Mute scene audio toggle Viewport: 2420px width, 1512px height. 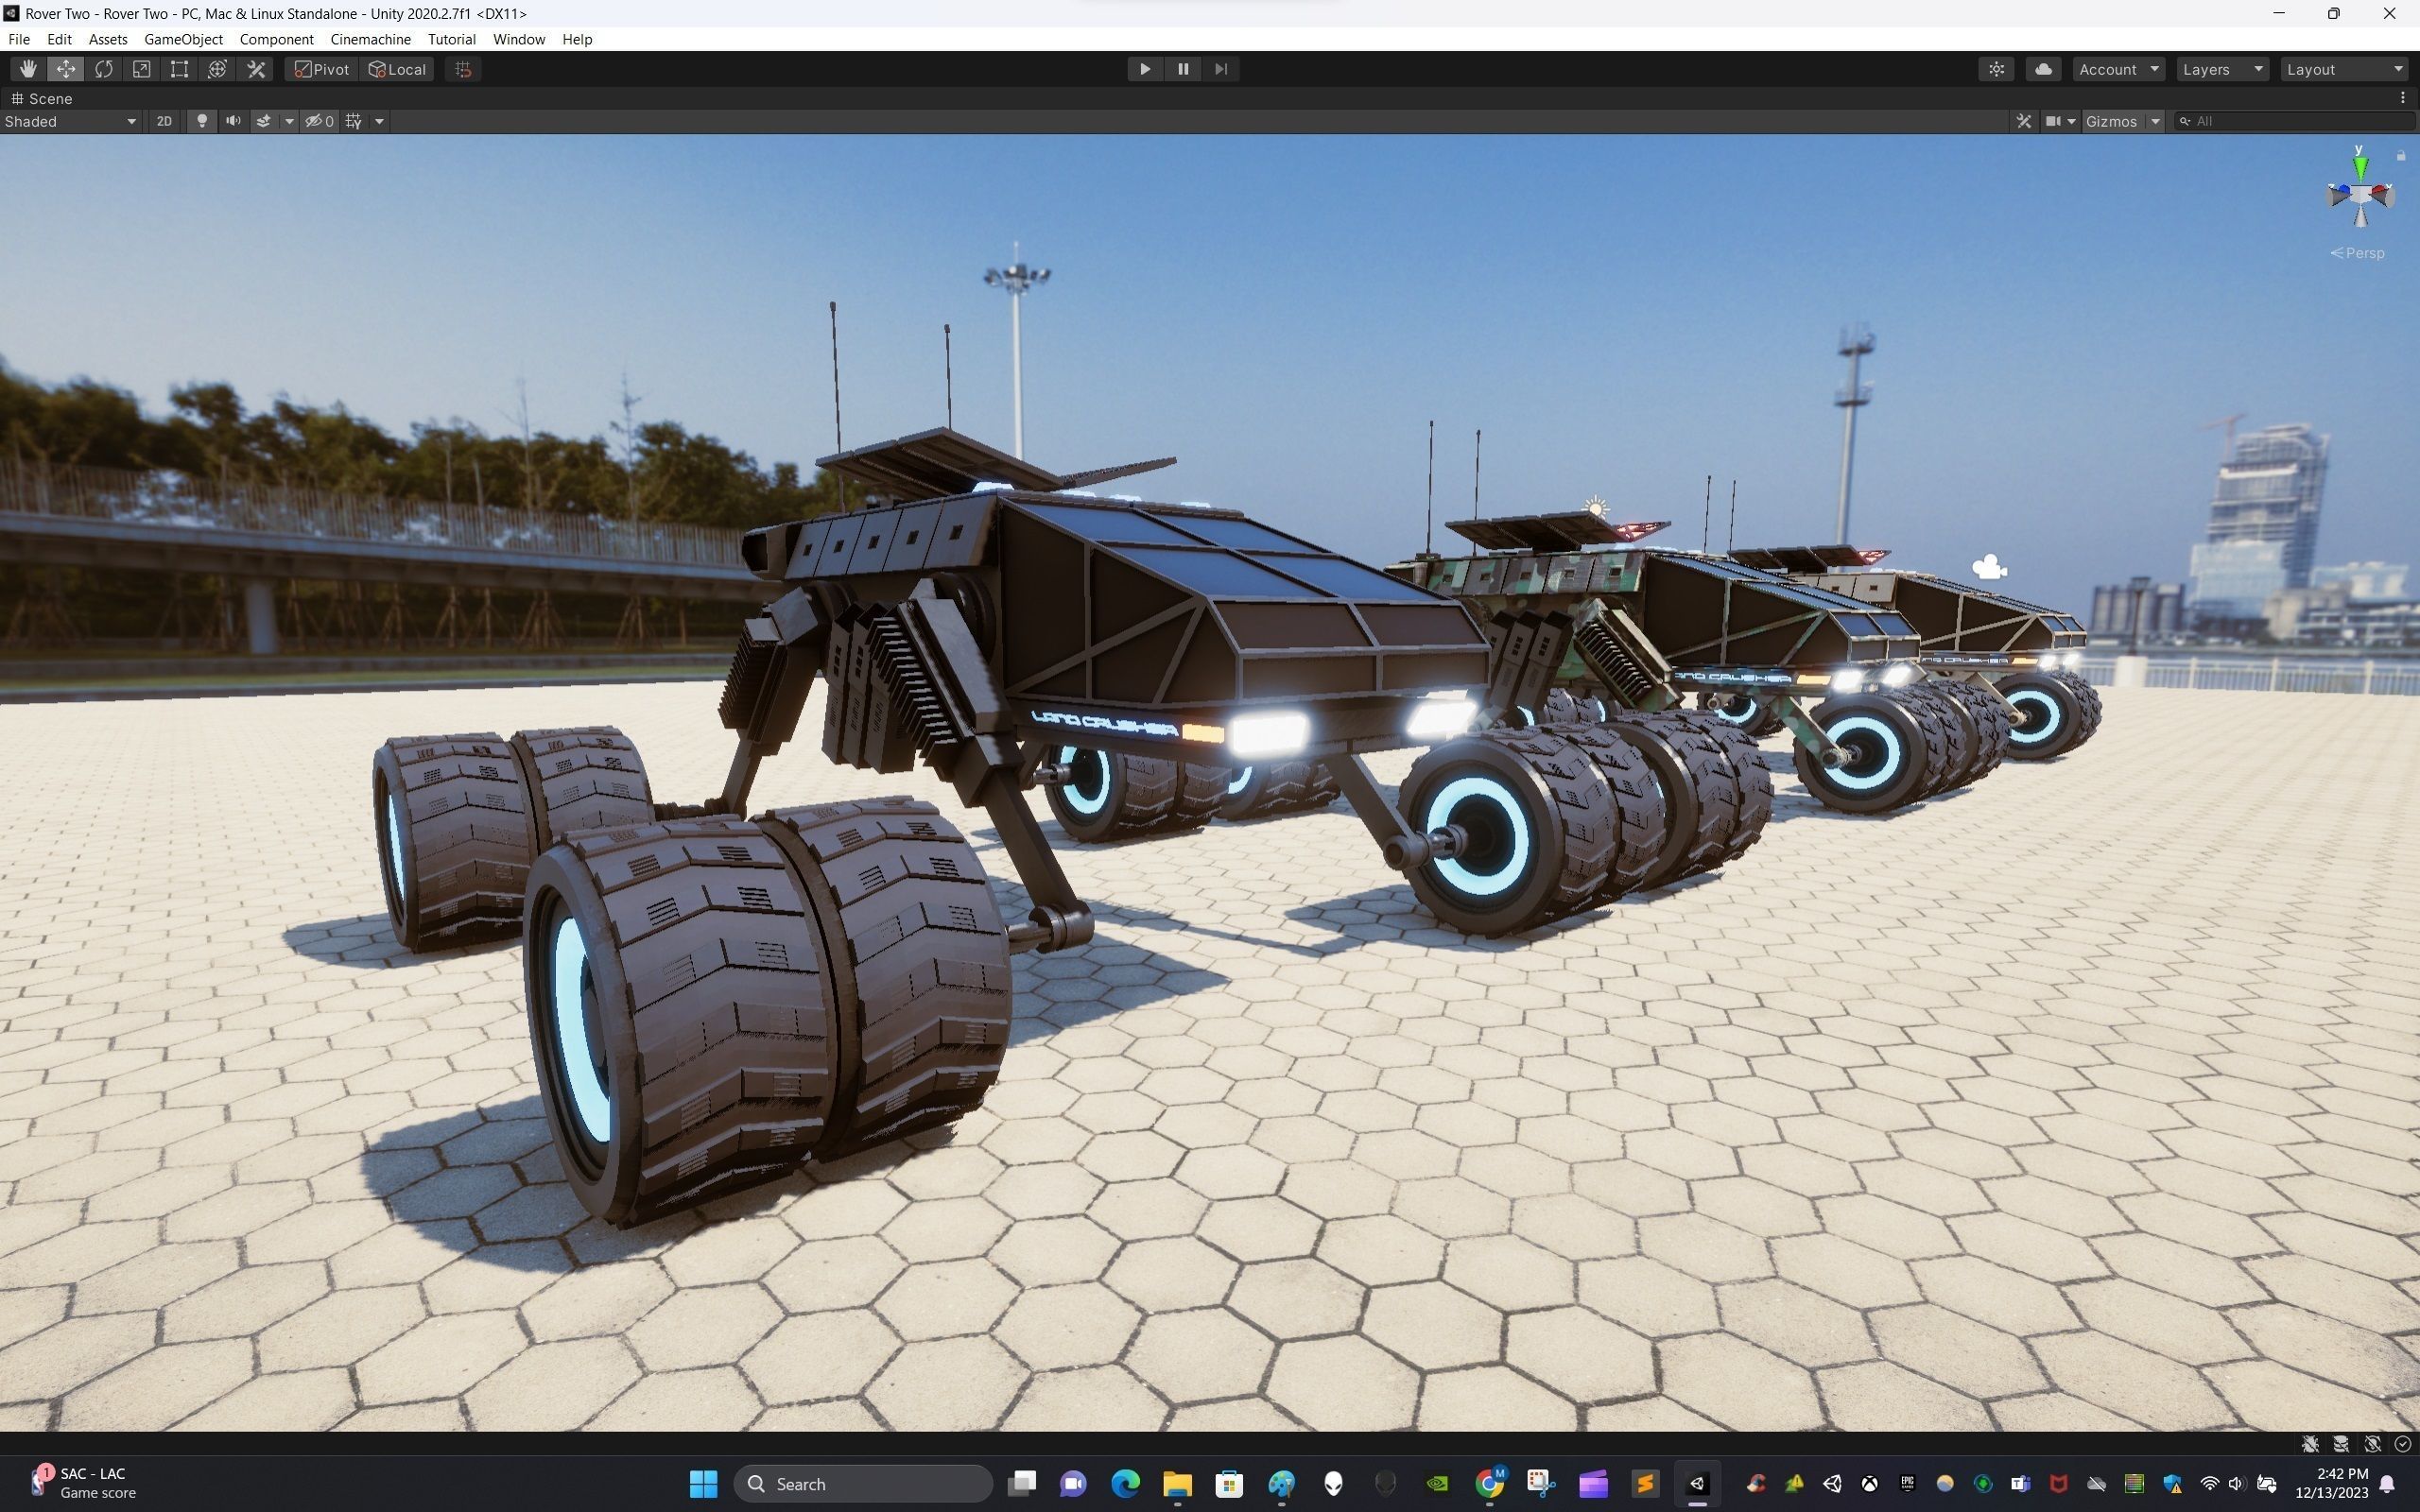pos(233,121)
